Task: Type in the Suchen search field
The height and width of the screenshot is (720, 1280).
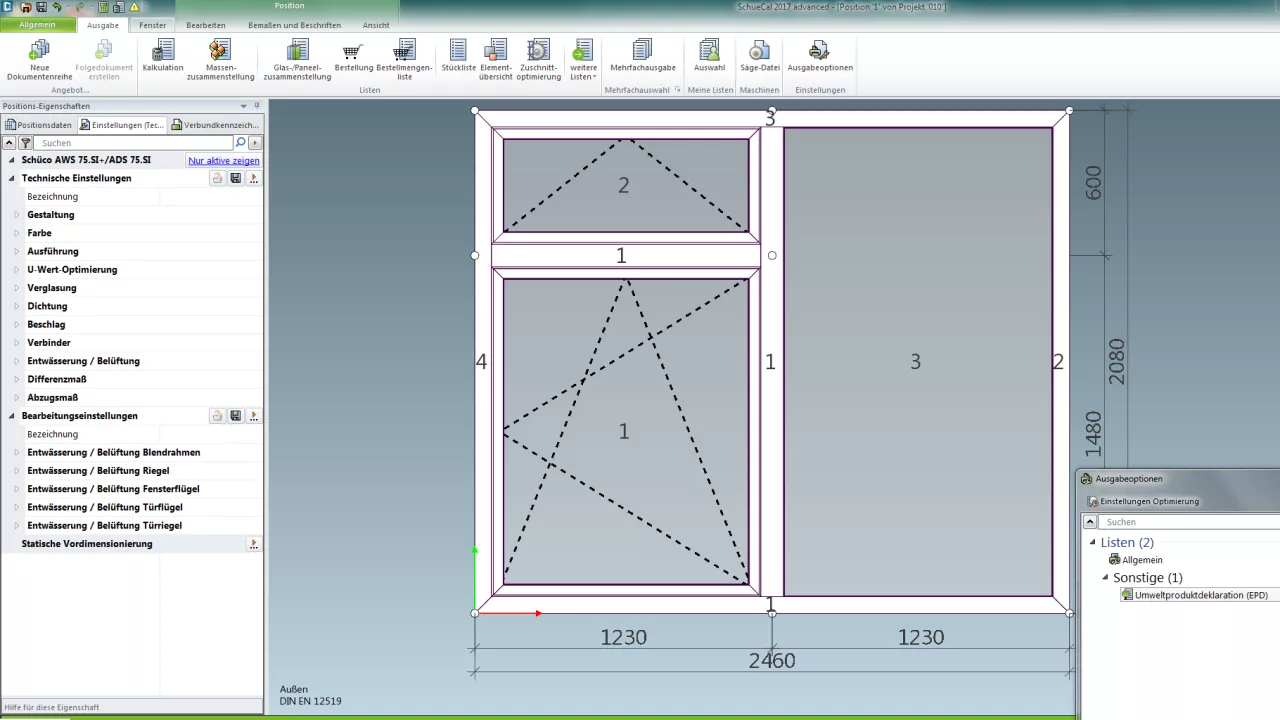Action: [x=130, y=142]
